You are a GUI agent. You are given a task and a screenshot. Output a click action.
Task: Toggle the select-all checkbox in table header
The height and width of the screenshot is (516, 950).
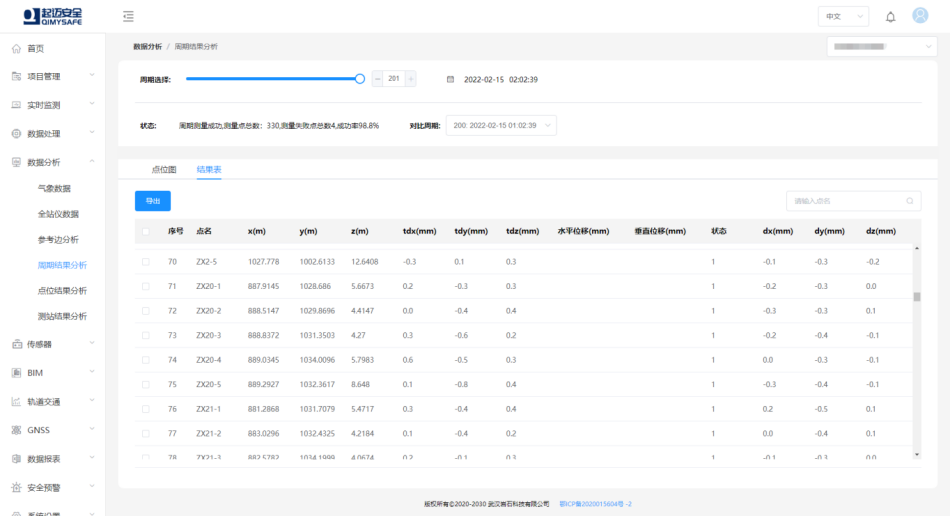[x=145, y=231]
